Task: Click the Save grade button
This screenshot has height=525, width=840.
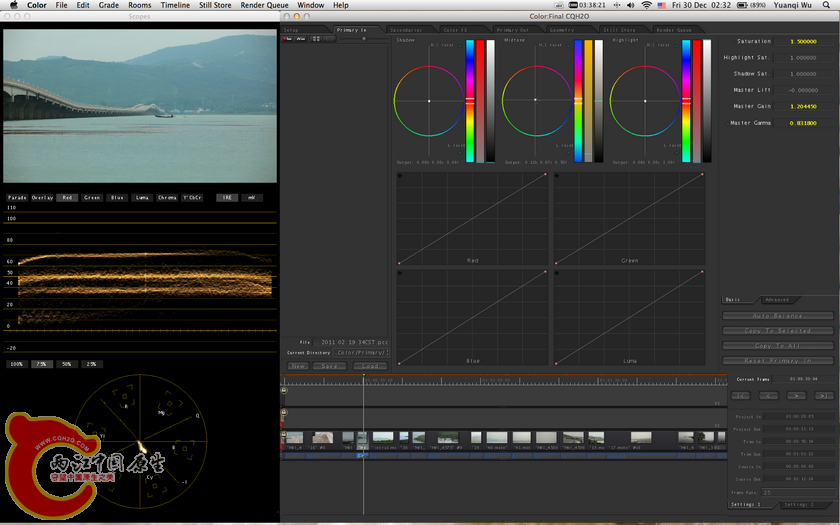Action: point(329,366)
